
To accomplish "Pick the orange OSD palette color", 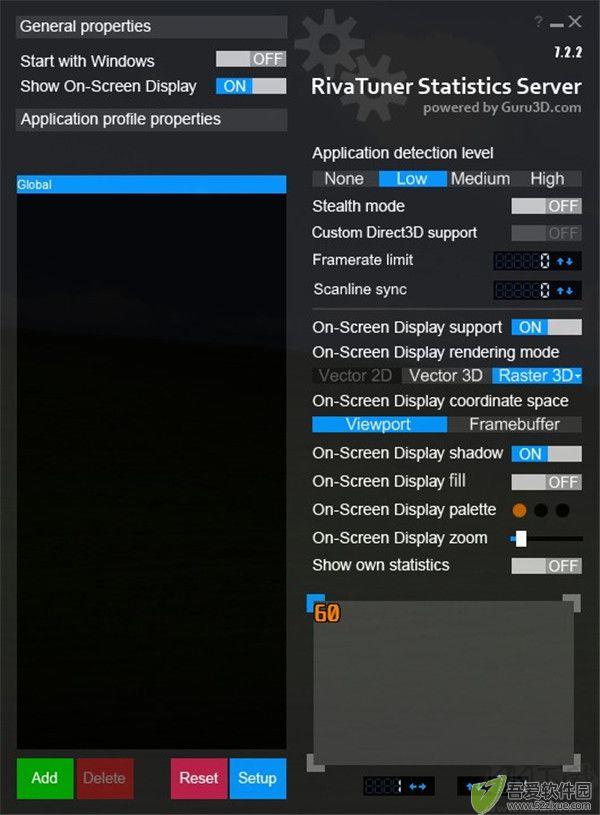I will (x=519, y=510).
